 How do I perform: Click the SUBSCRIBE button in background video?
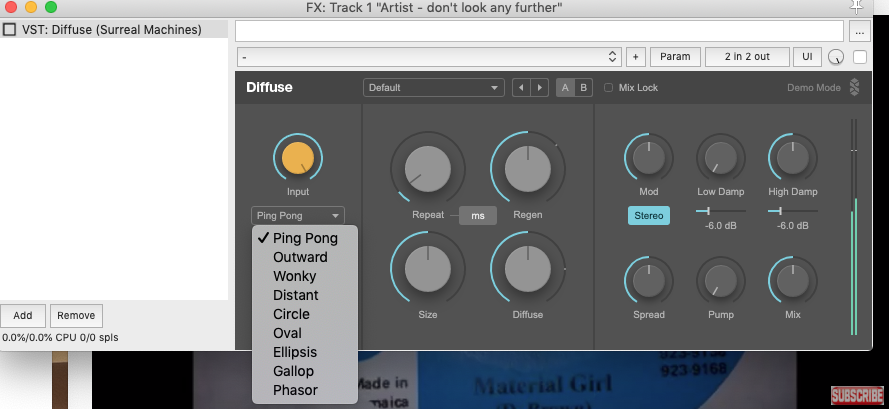coord(857,395)
